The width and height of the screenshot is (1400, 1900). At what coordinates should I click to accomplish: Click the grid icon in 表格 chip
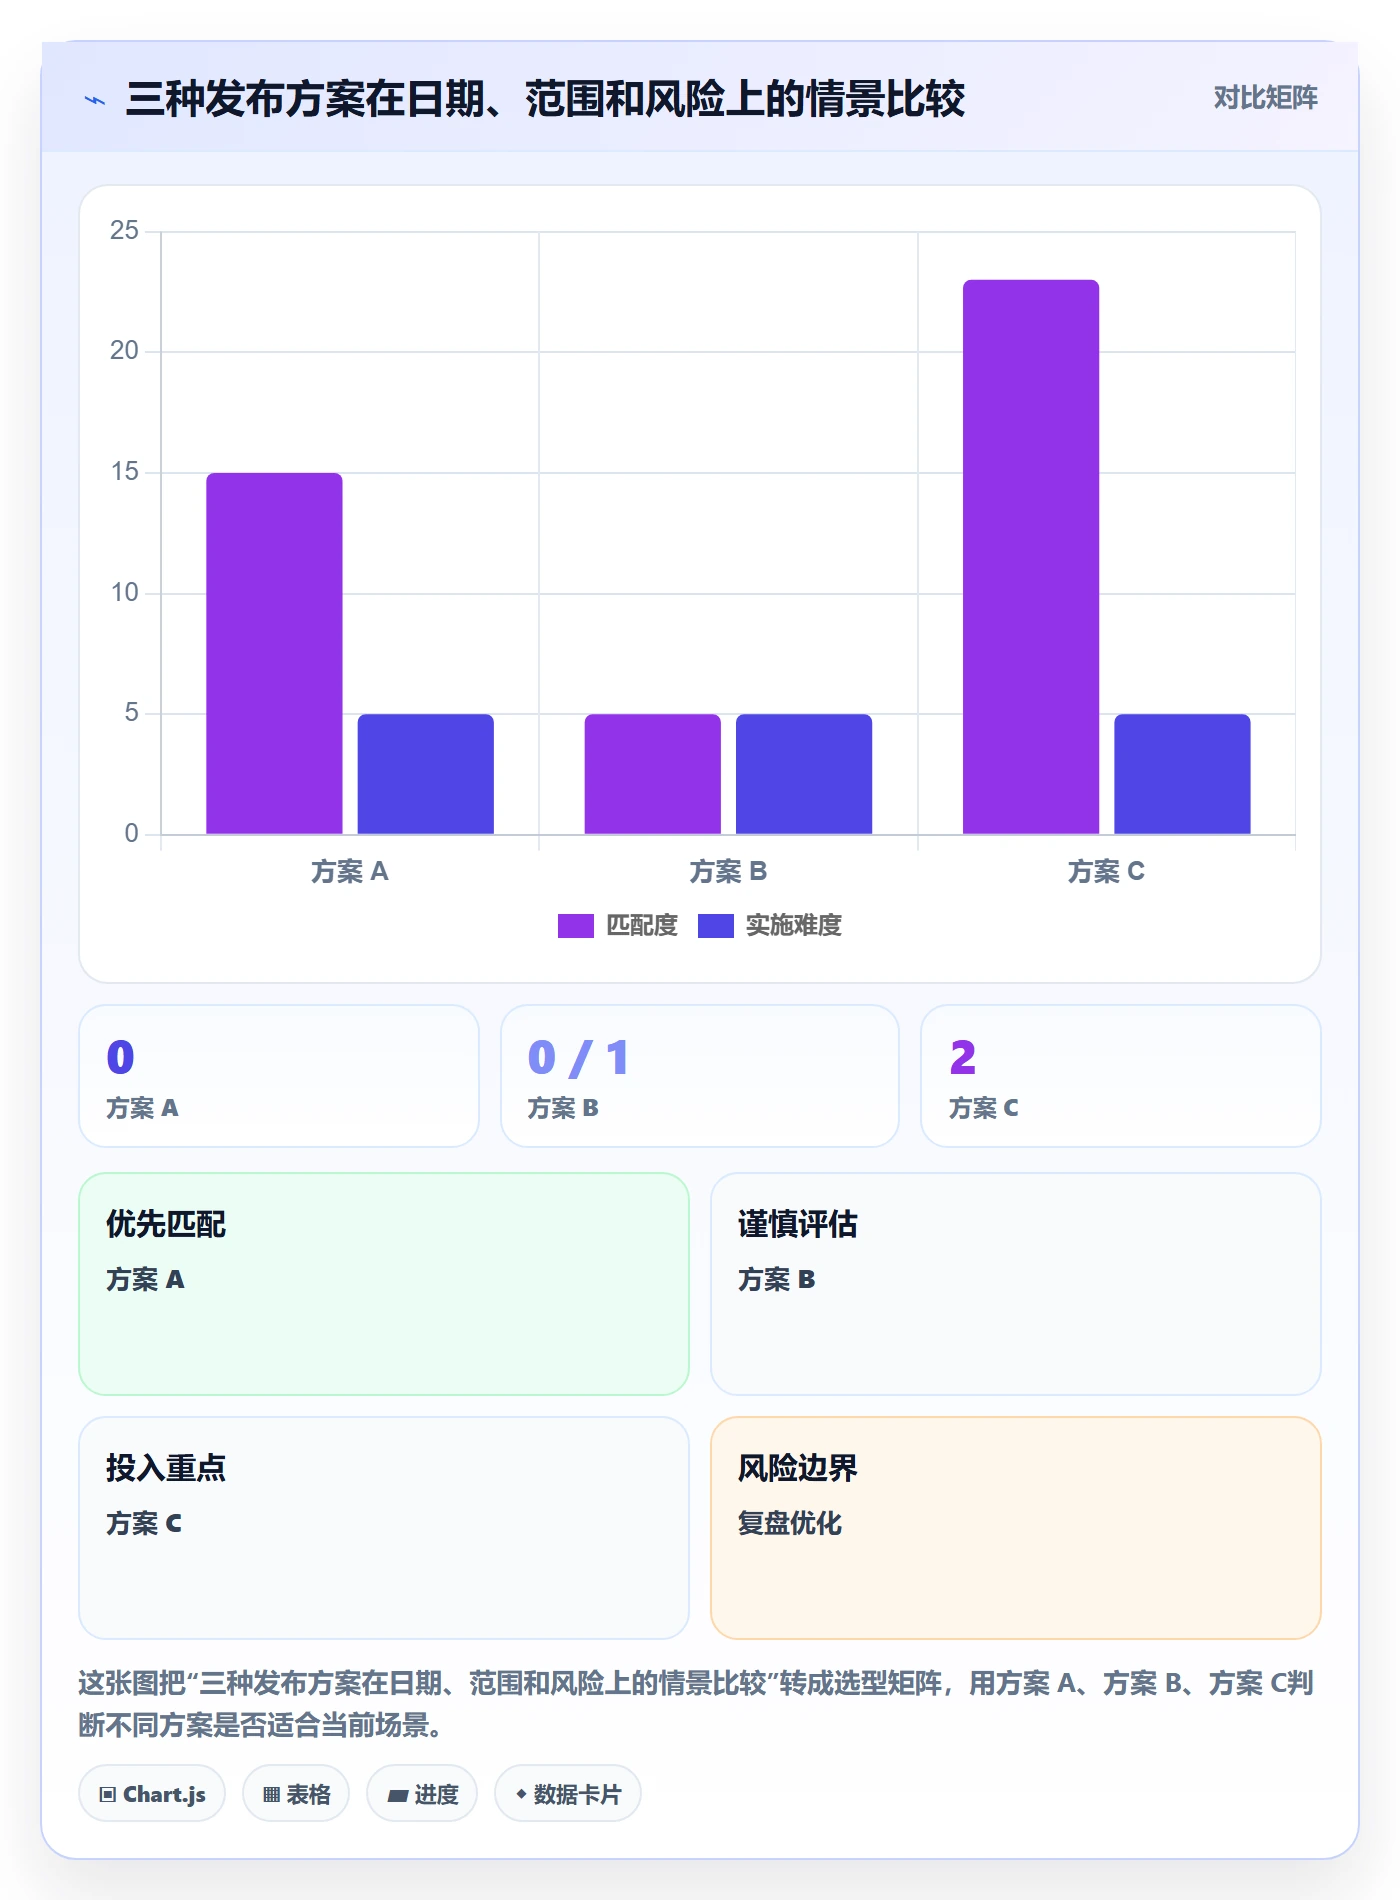(x=271, y=1795)
